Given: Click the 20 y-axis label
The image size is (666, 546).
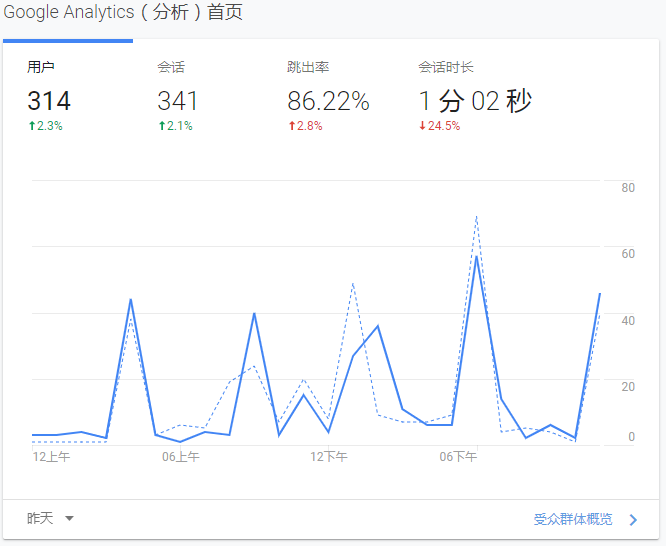Looking at the screenshot, I should pos(628,387).
